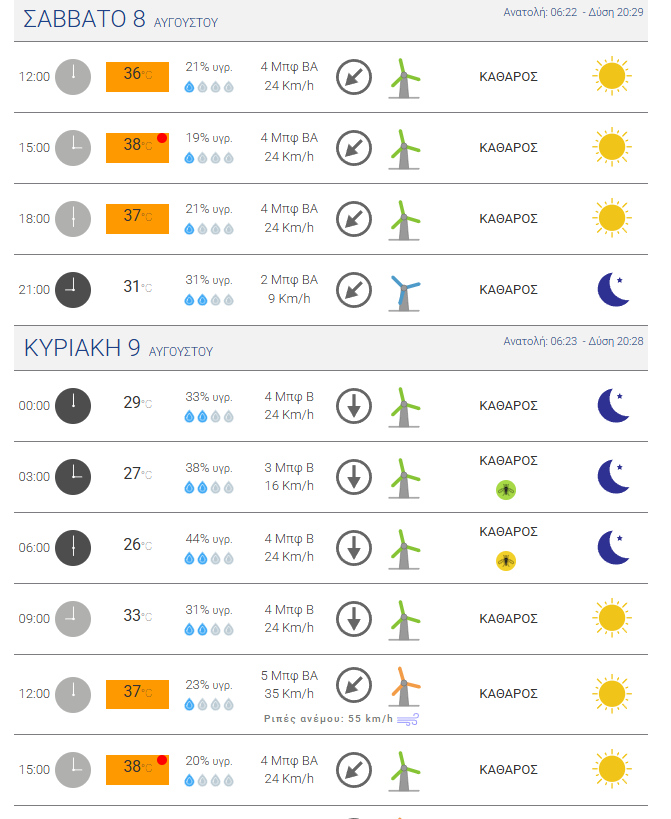Click the green mosquito icon at 03:00
This screenshot has width=671, height=819.
505,490
